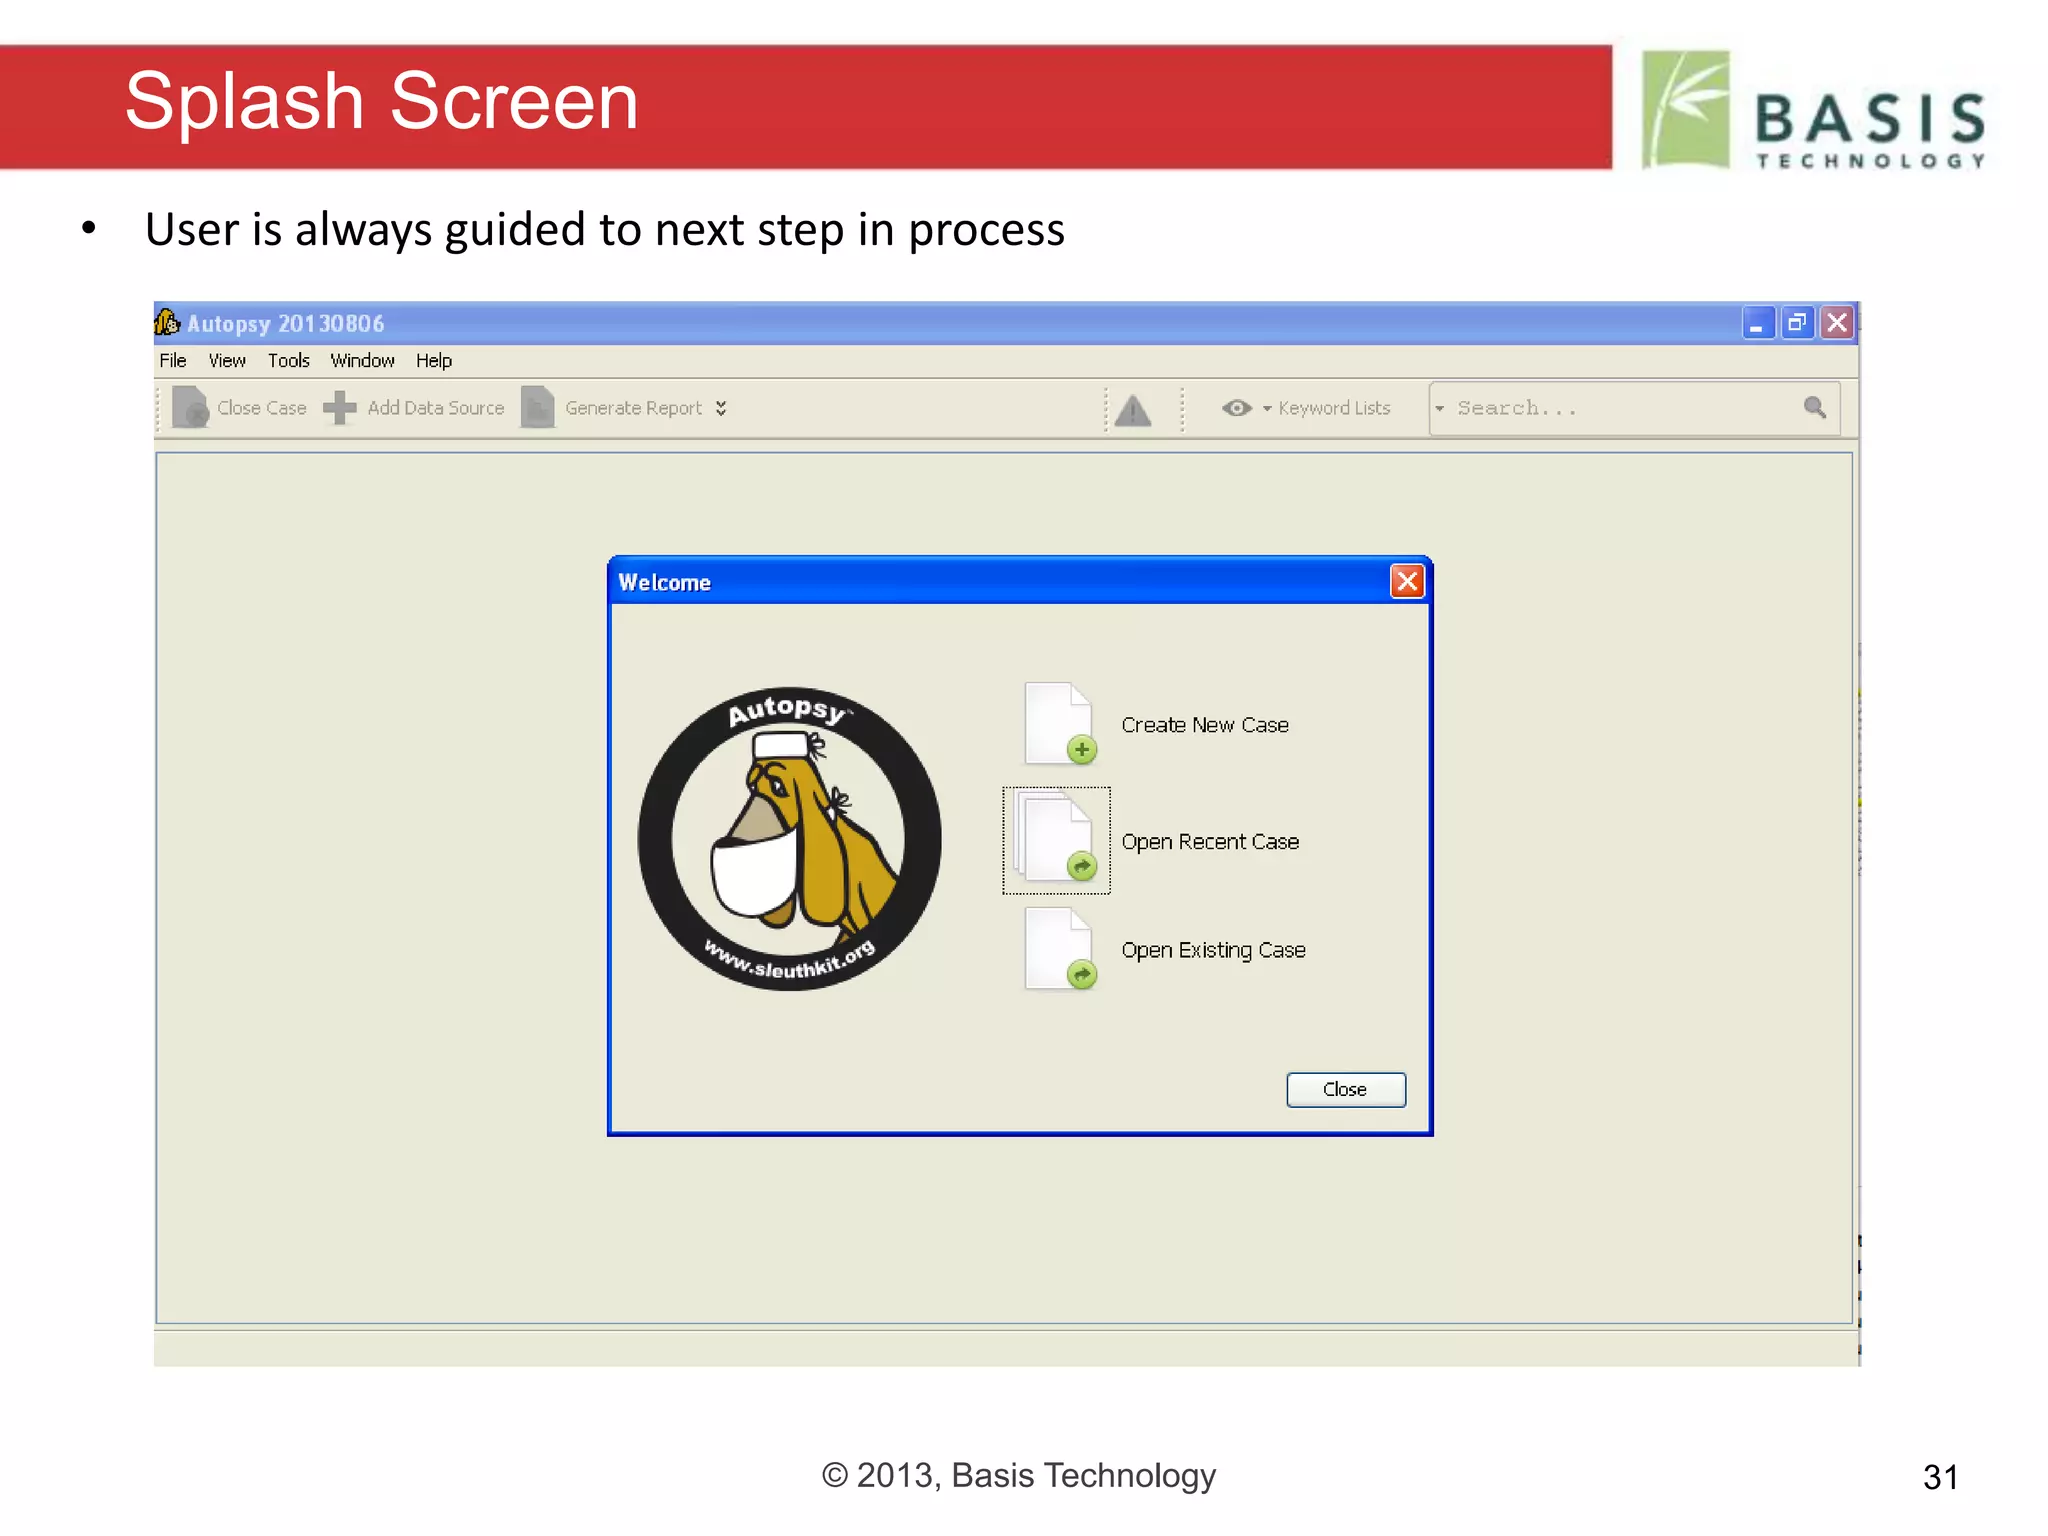Click the magnifier icon in search box
The height and width of the screenshot is (1536, 2048).
coord(1815,407)
